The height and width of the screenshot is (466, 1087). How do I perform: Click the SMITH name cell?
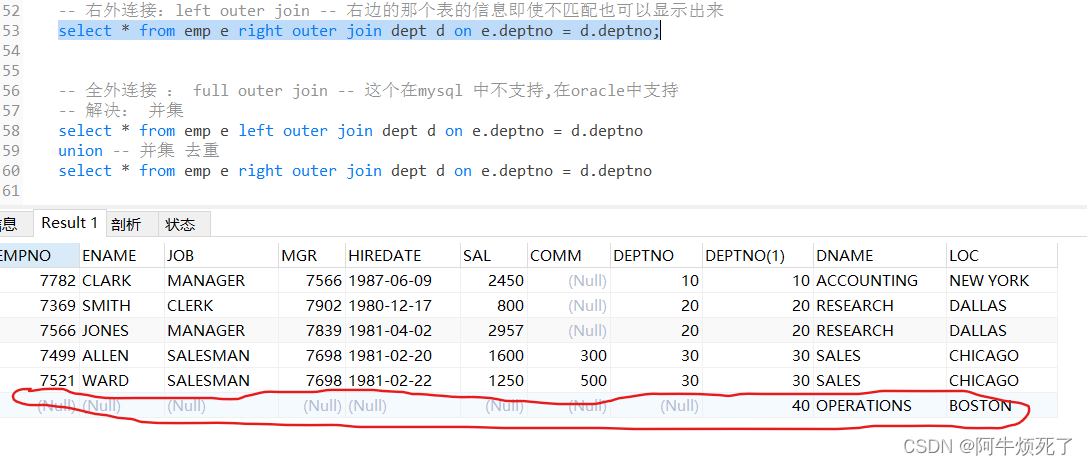point(121,305)
